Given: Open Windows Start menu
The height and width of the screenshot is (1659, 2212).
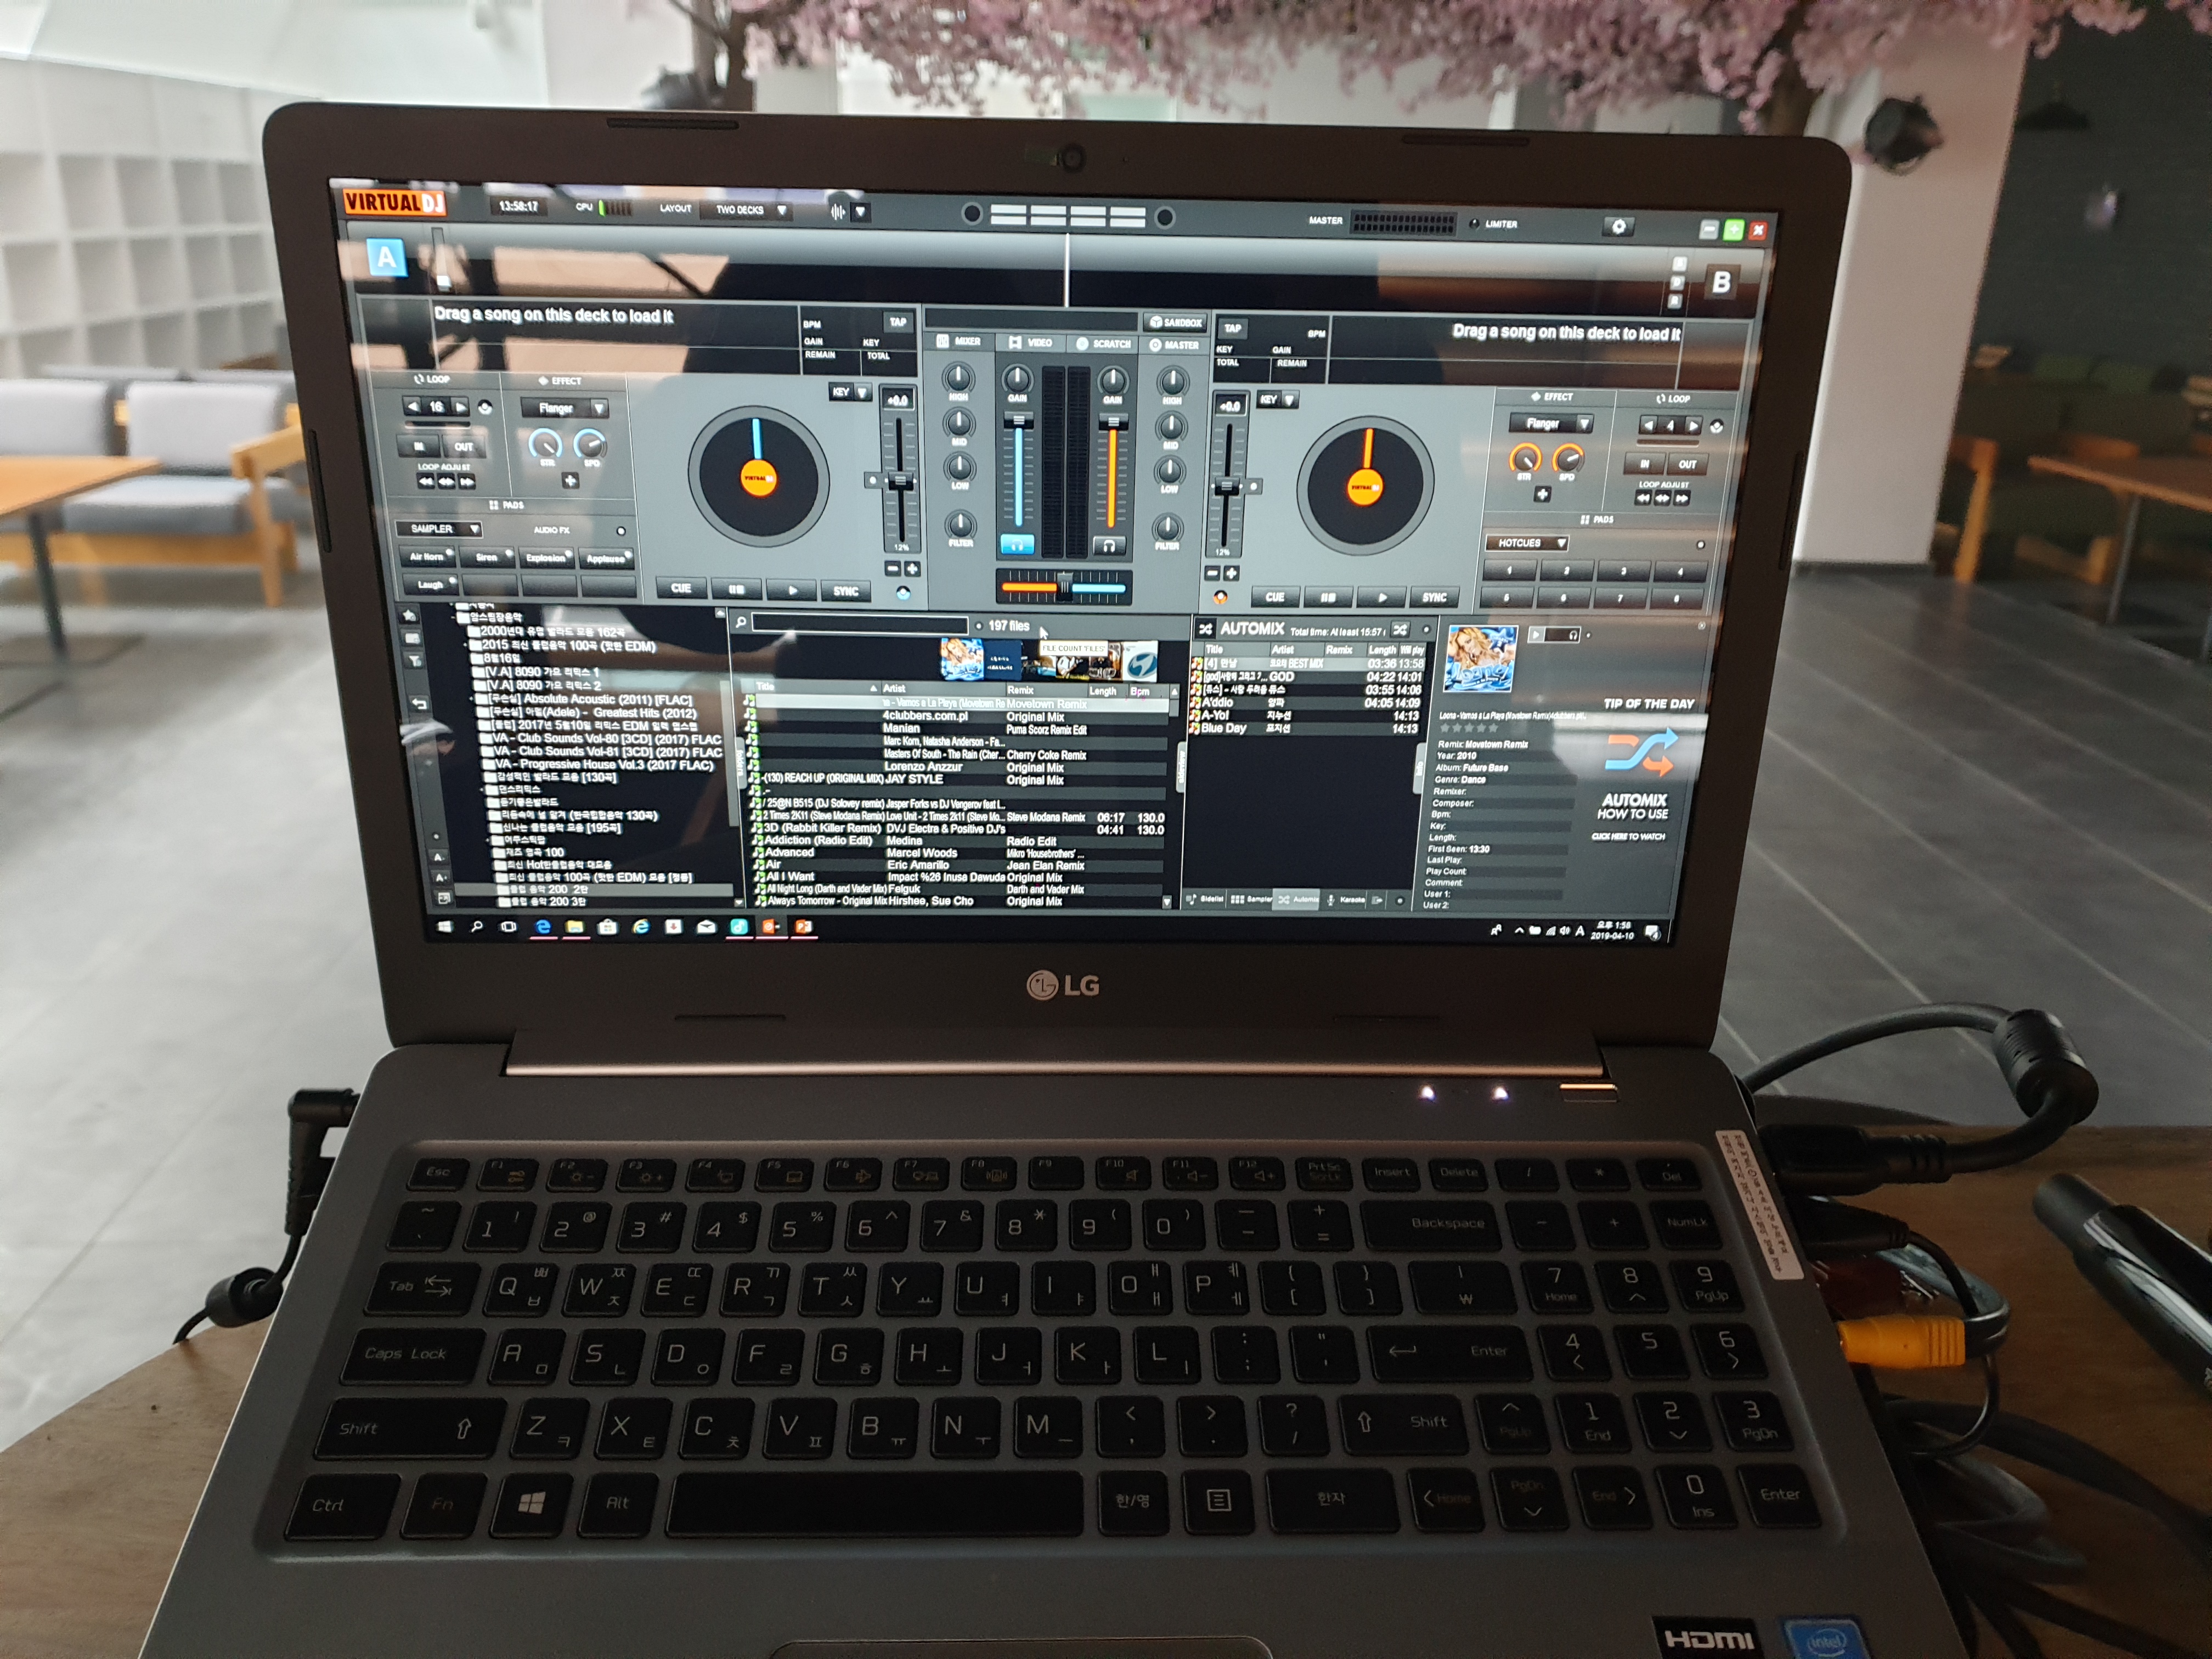Looking at the screenshot, I should tap(445, 926).
